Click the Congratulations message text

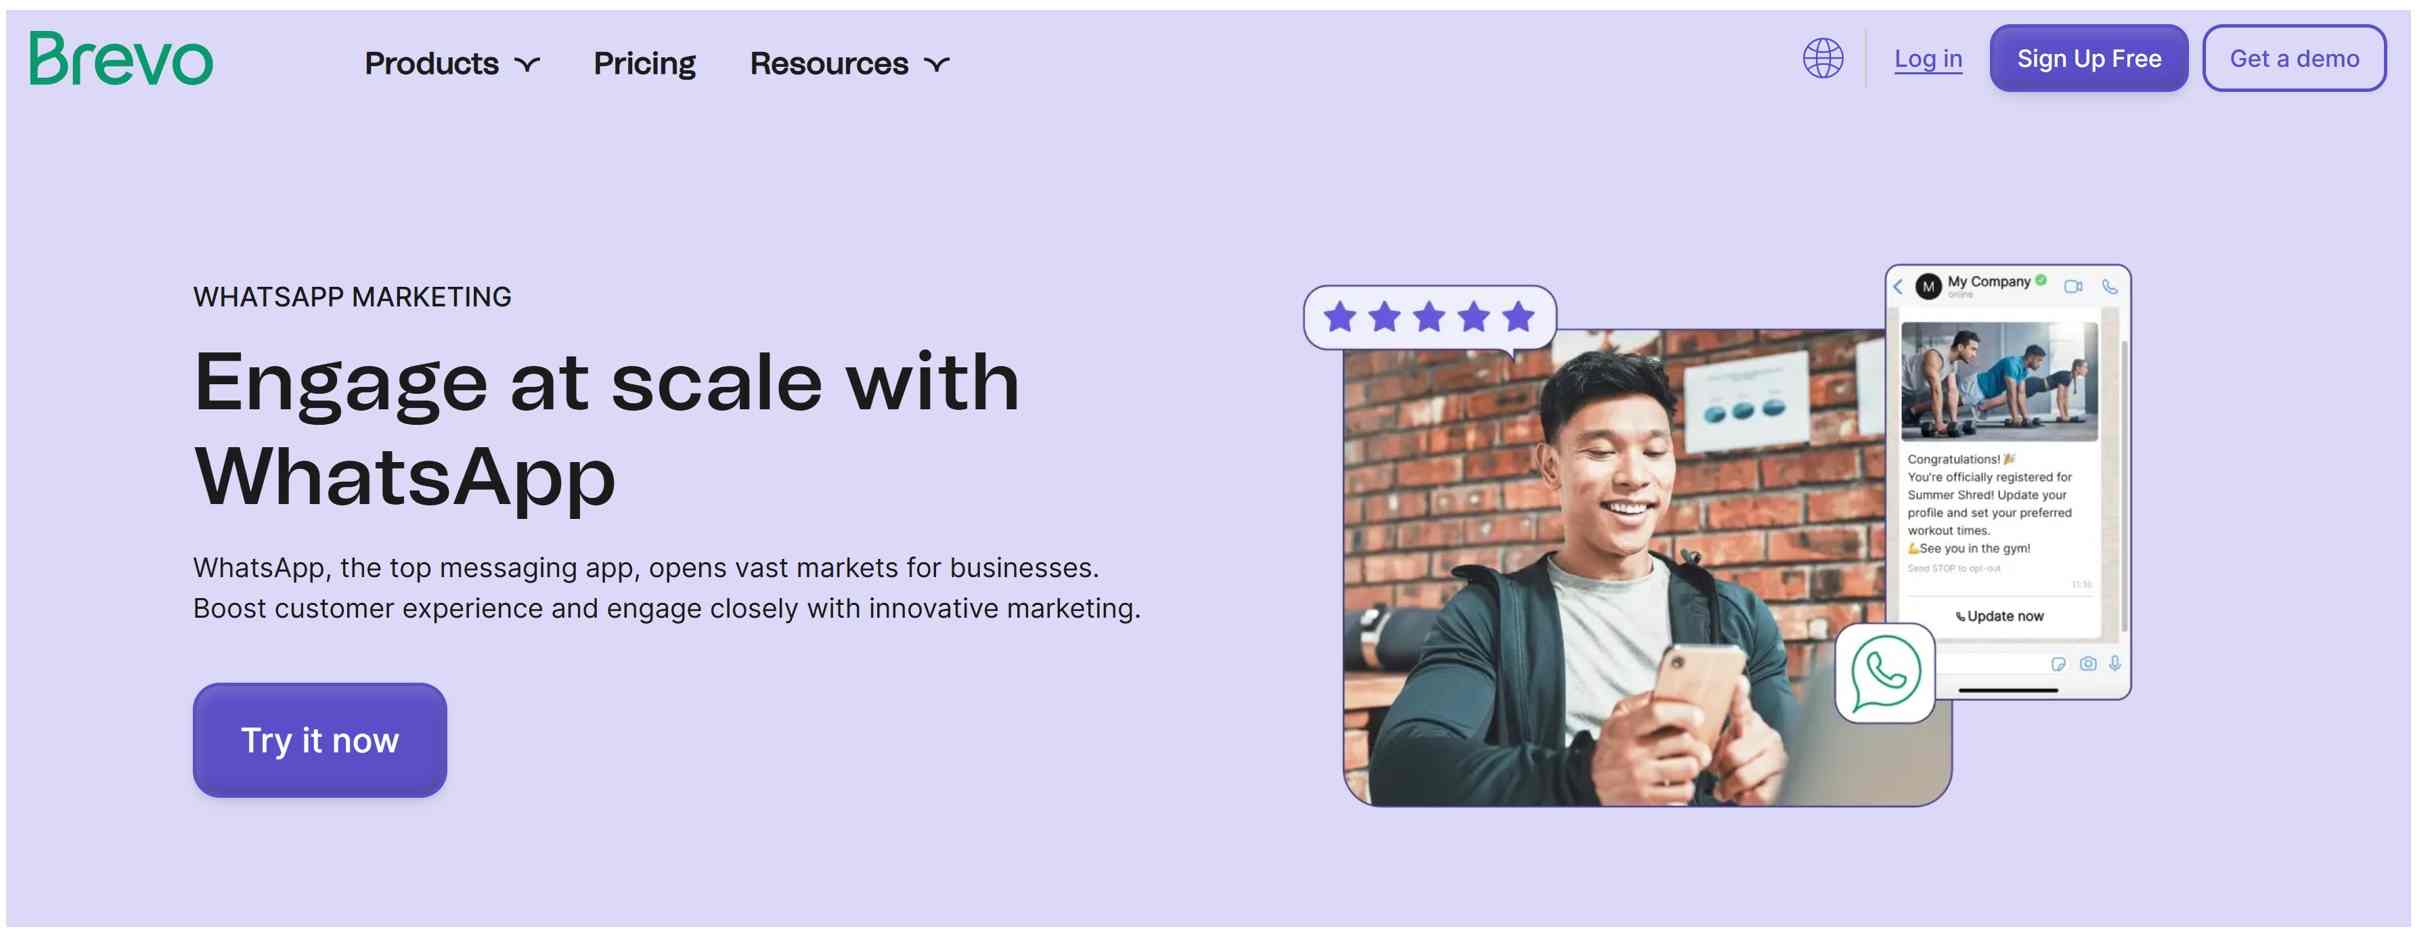(1988, 504)
